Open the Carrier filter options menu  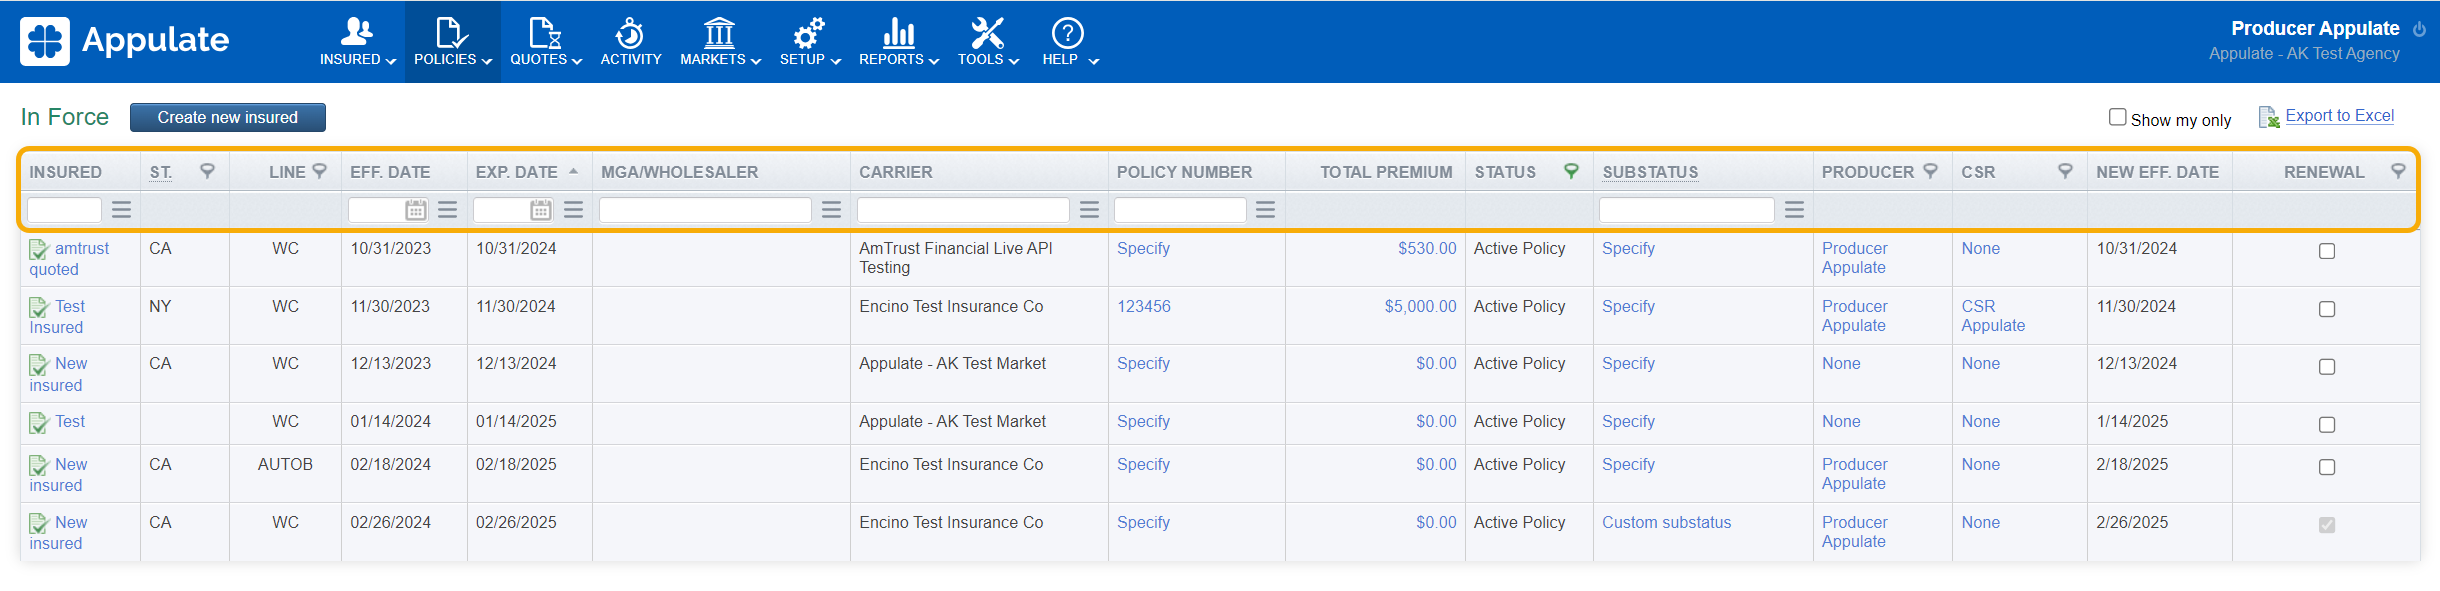1089,210
